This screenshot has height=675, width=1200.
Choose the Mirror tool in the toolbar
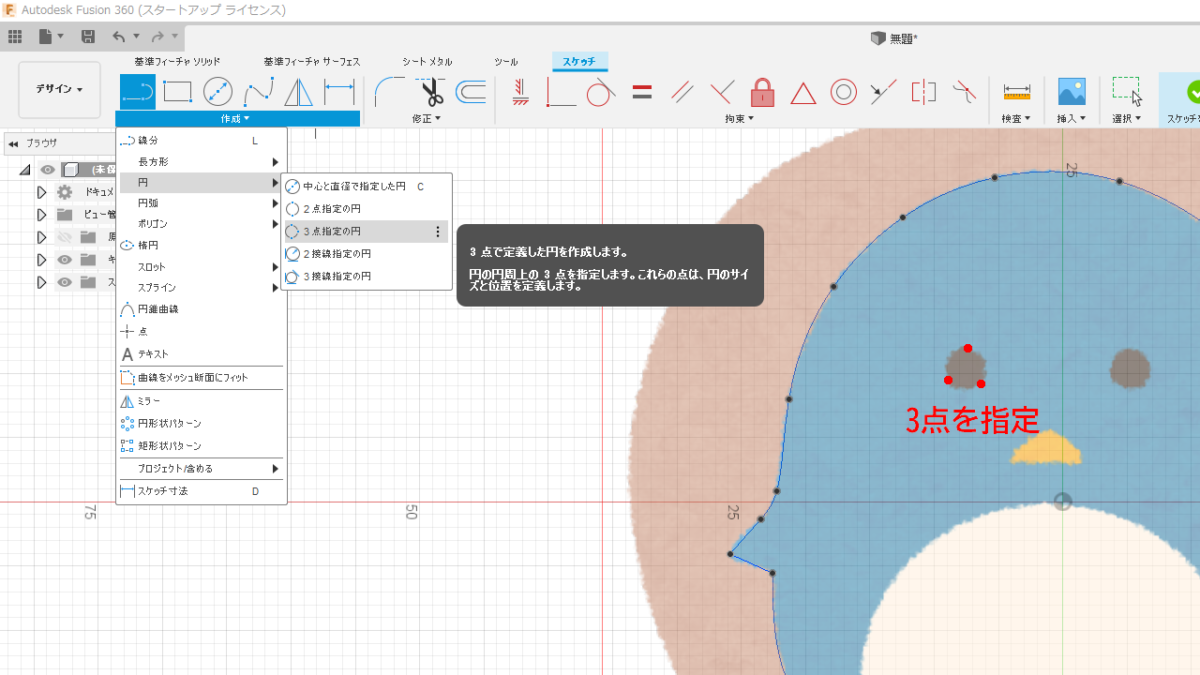point(298,92)
